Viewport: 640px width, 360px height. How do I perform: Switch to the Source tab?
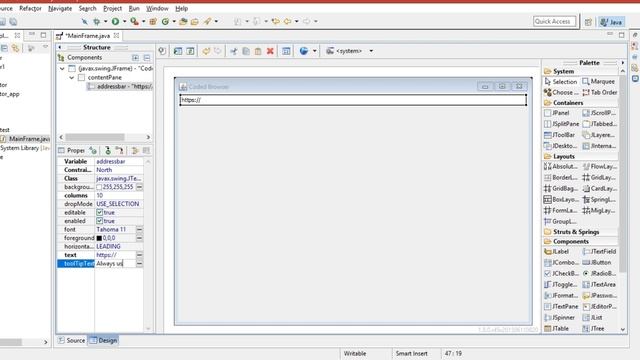(x=72, y=340)
